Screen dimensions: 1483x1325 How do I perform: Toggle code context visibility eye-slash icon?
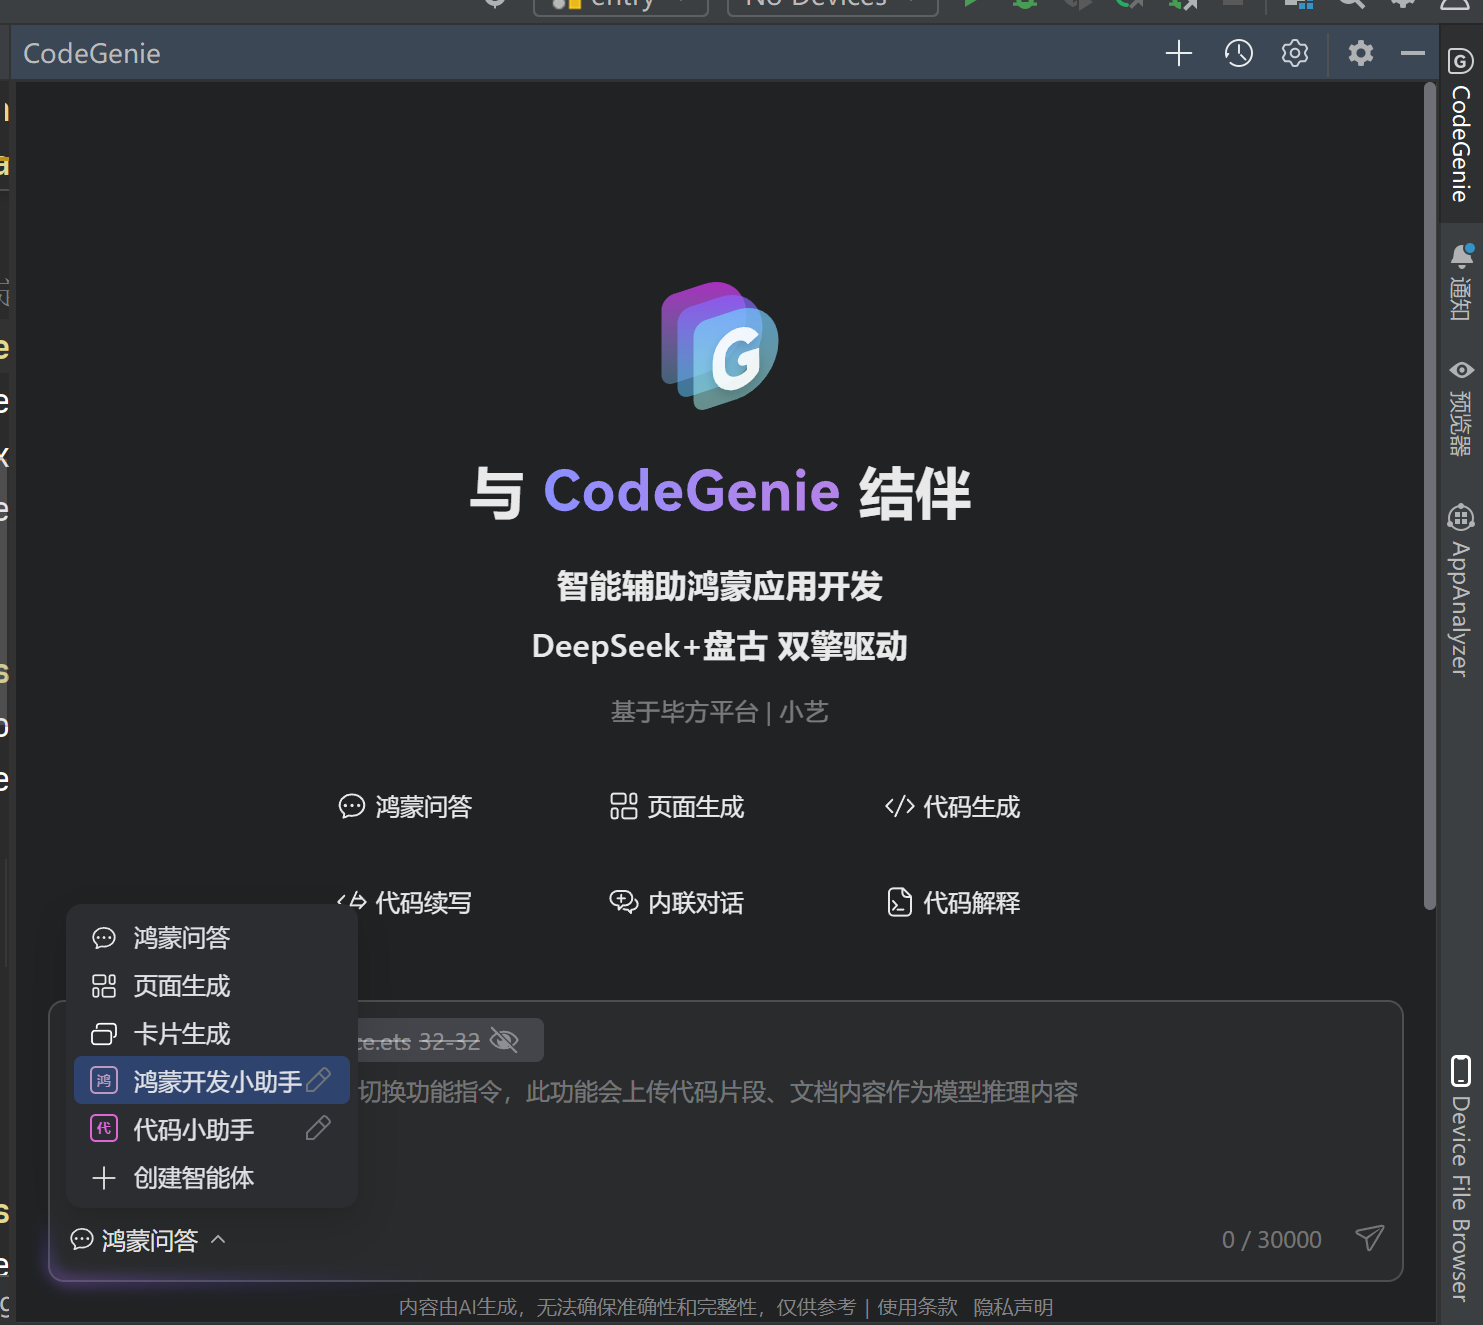[x=504, y=1041]
